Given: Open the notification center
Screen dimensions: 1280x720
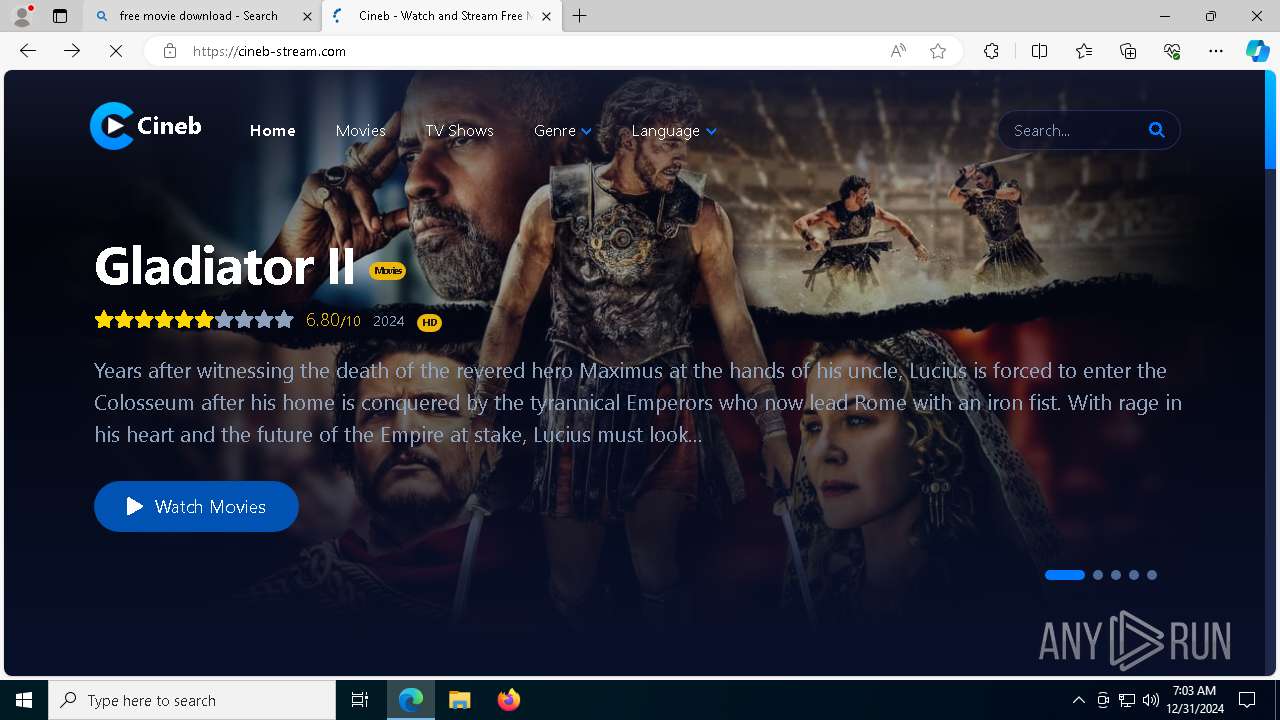Looking at the screenshot, I should [1247, 700].
